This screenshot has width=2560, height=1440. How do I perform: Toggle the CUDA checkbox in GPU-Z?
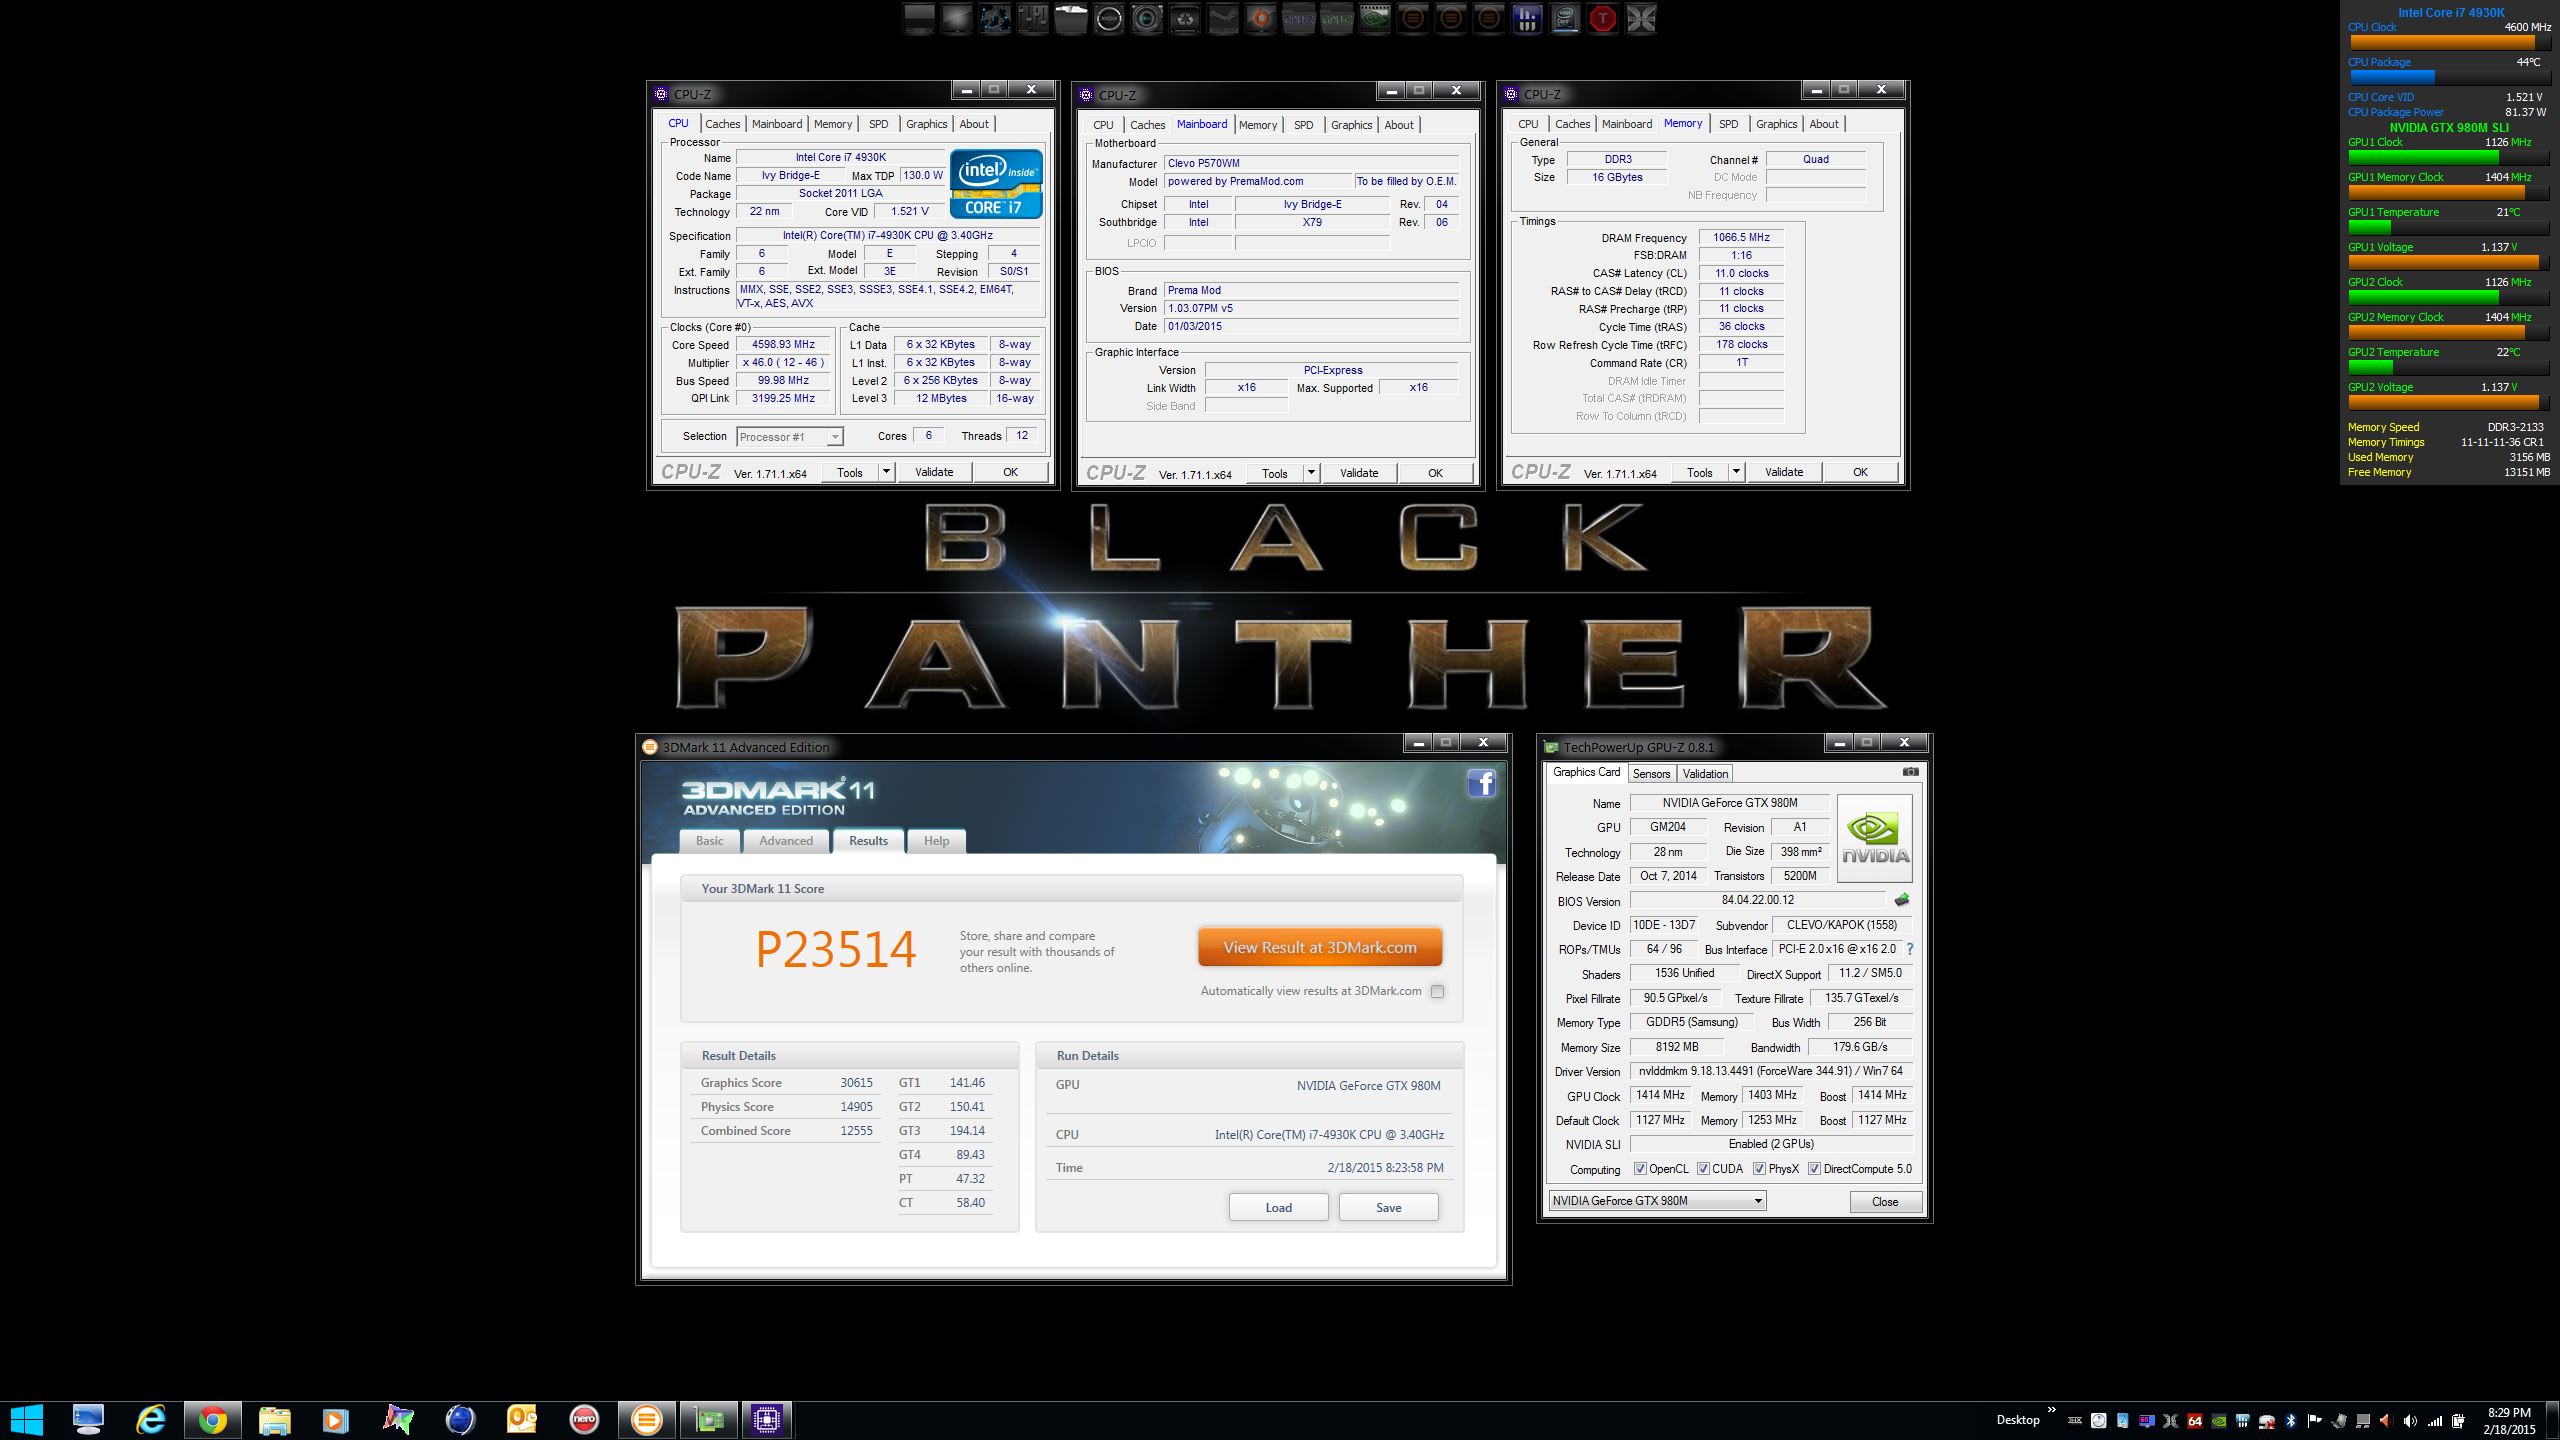point(1703,1169)
